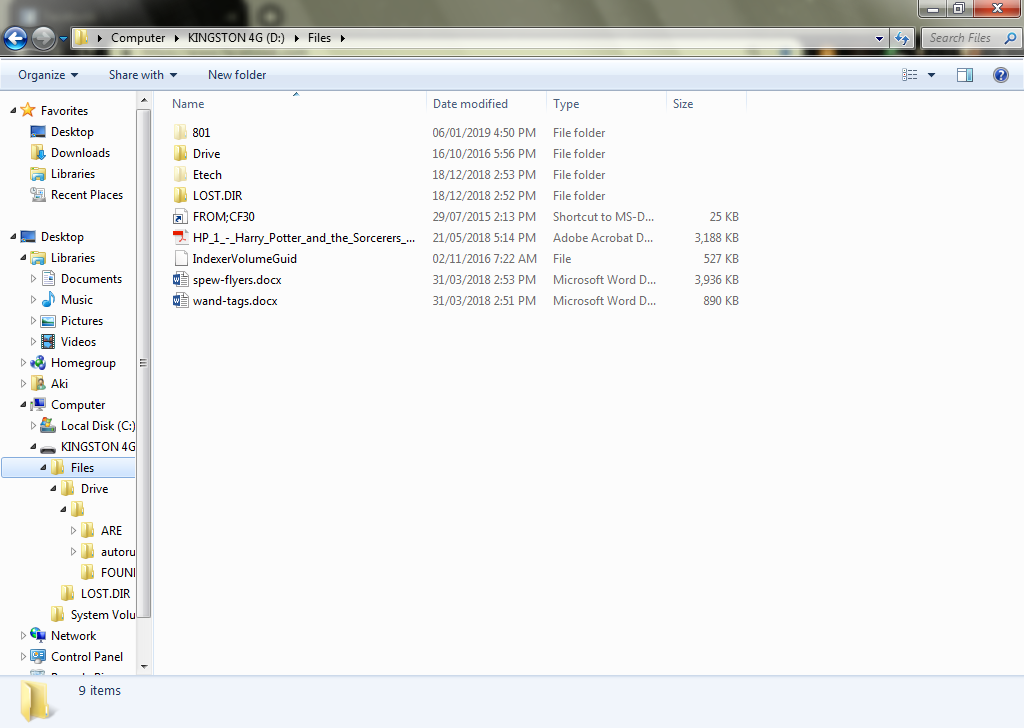Open the Help question mark icon
Image resolution: width=1024 pixels, height=728 pixels.
coord(1000,74)
